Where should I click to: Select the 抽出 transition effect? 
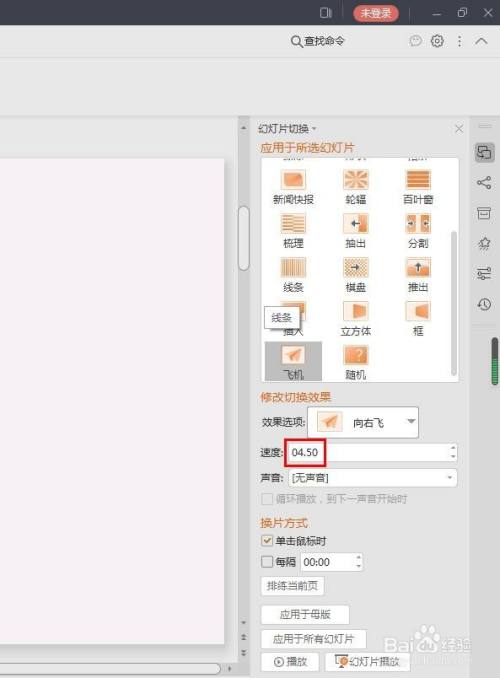356,231
